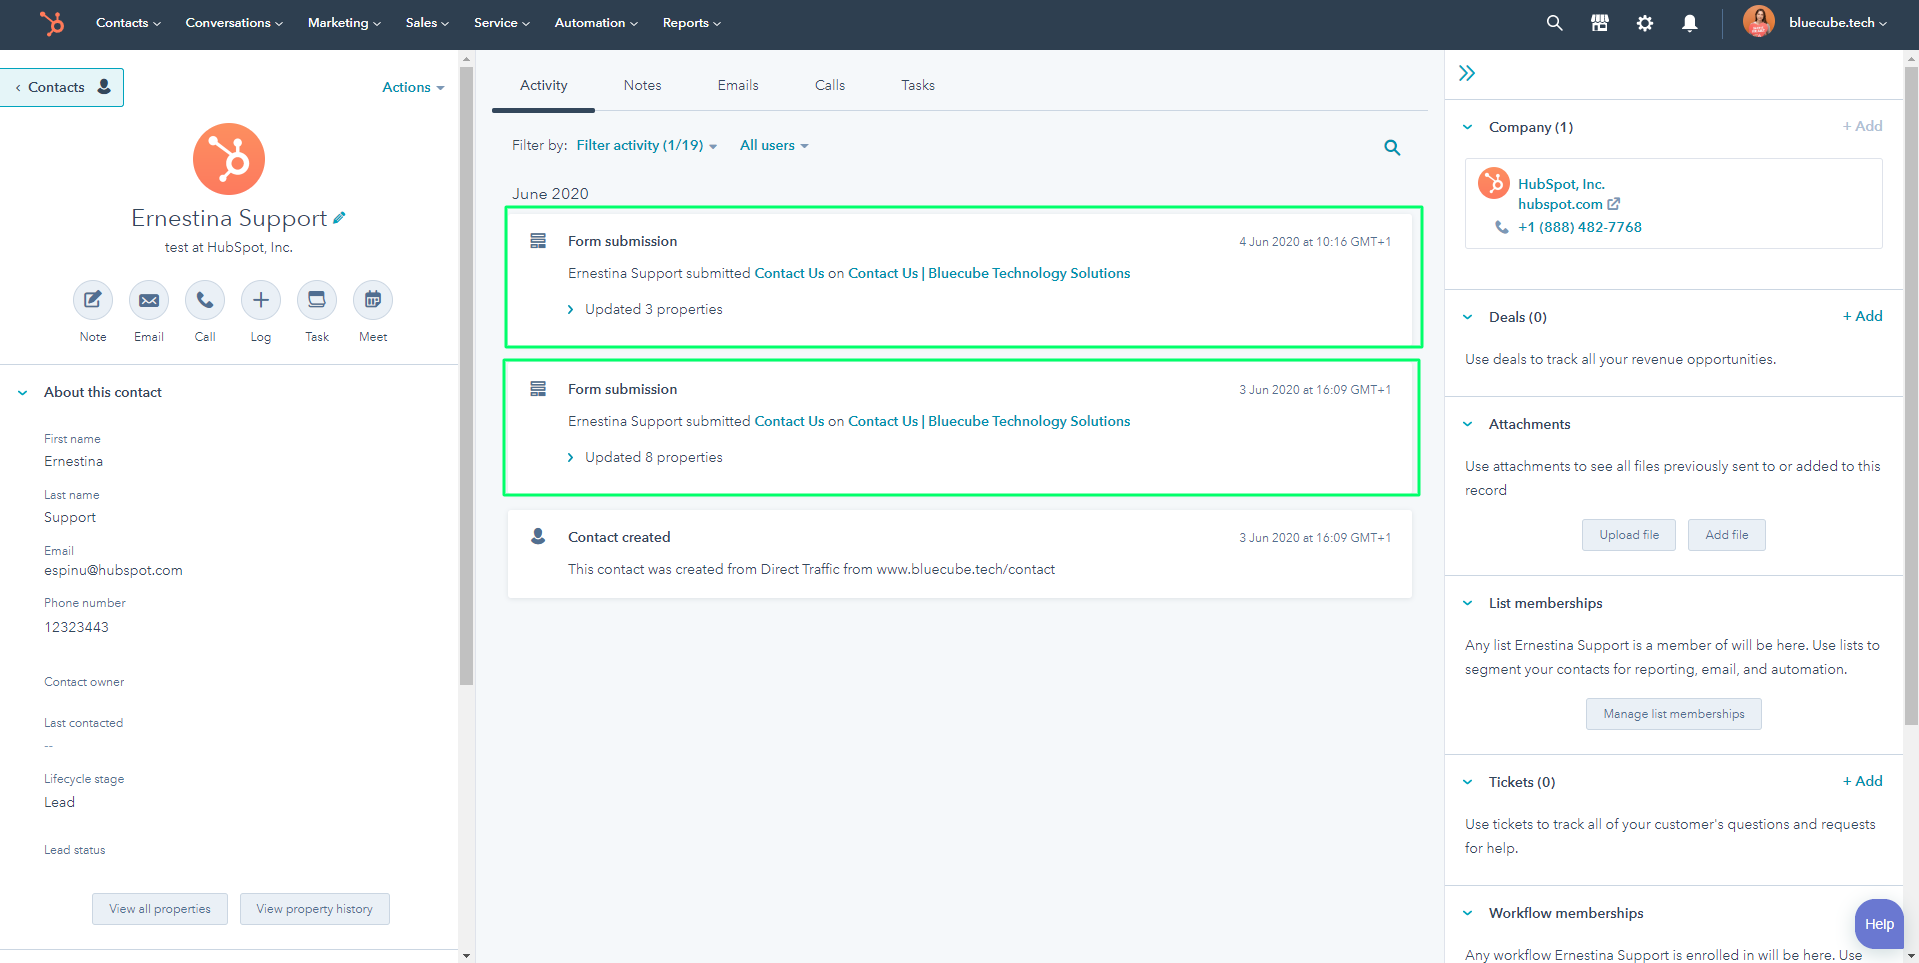Click the Ernestina Support contact avatar

click(x=229, y=159)
